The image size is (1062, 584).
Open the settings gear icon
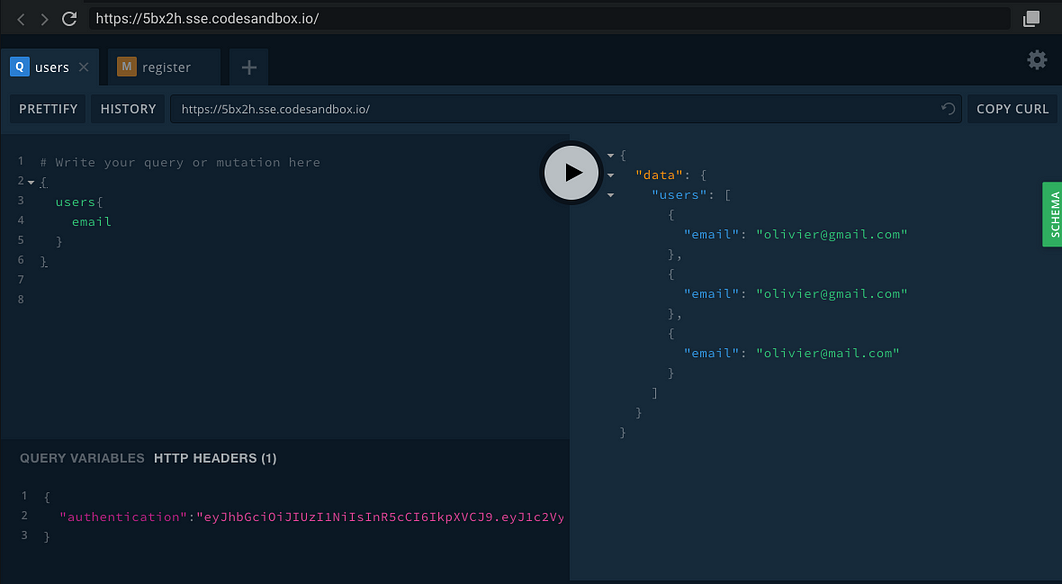click(x=1037, y=60)
